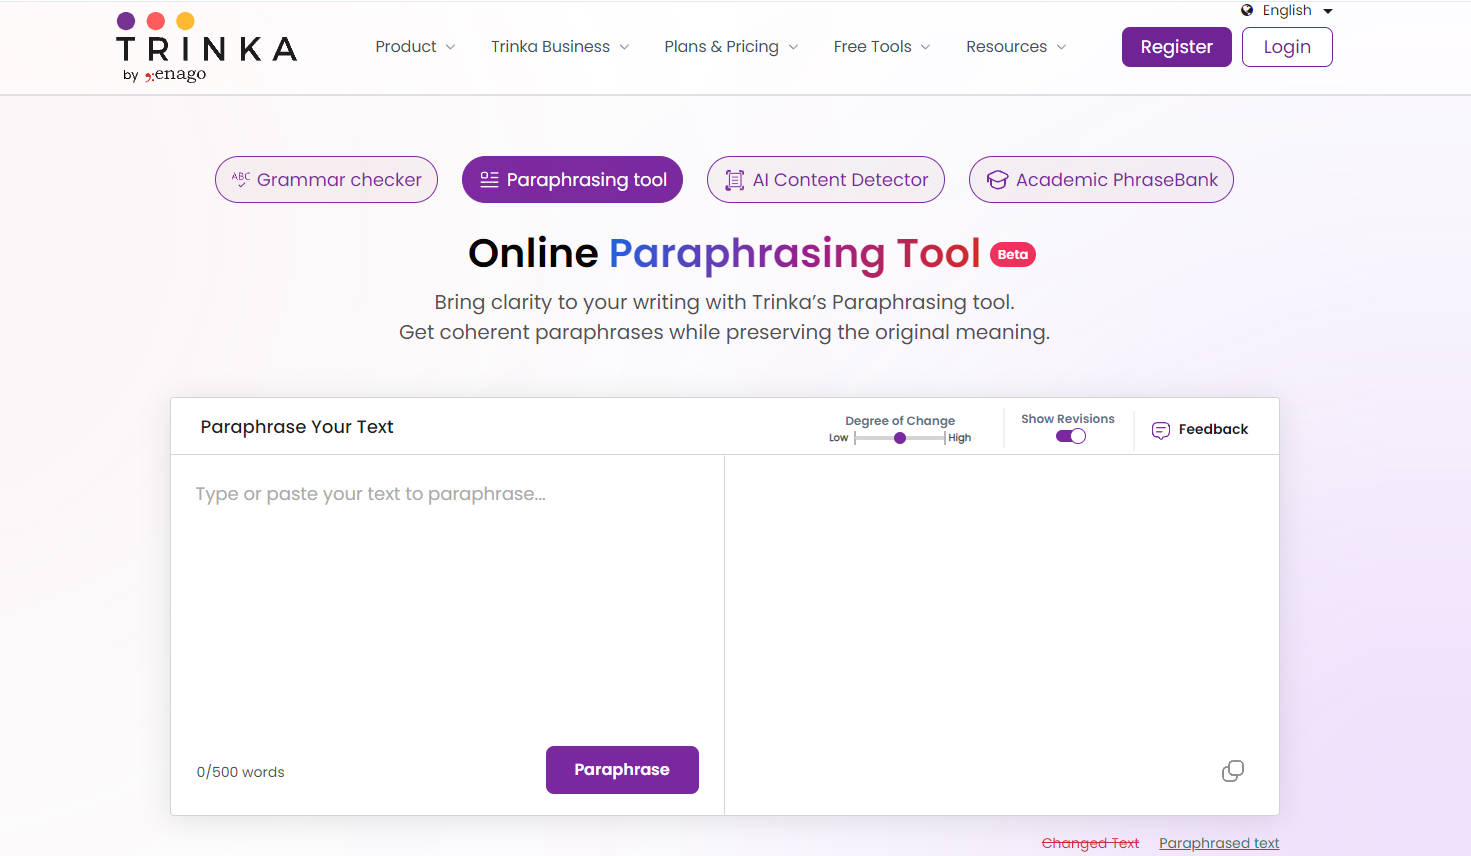This screenshot has height=856, width=1471.
Task: Click the Academic PhraseBank graduation cap icon
Action: 997,179
